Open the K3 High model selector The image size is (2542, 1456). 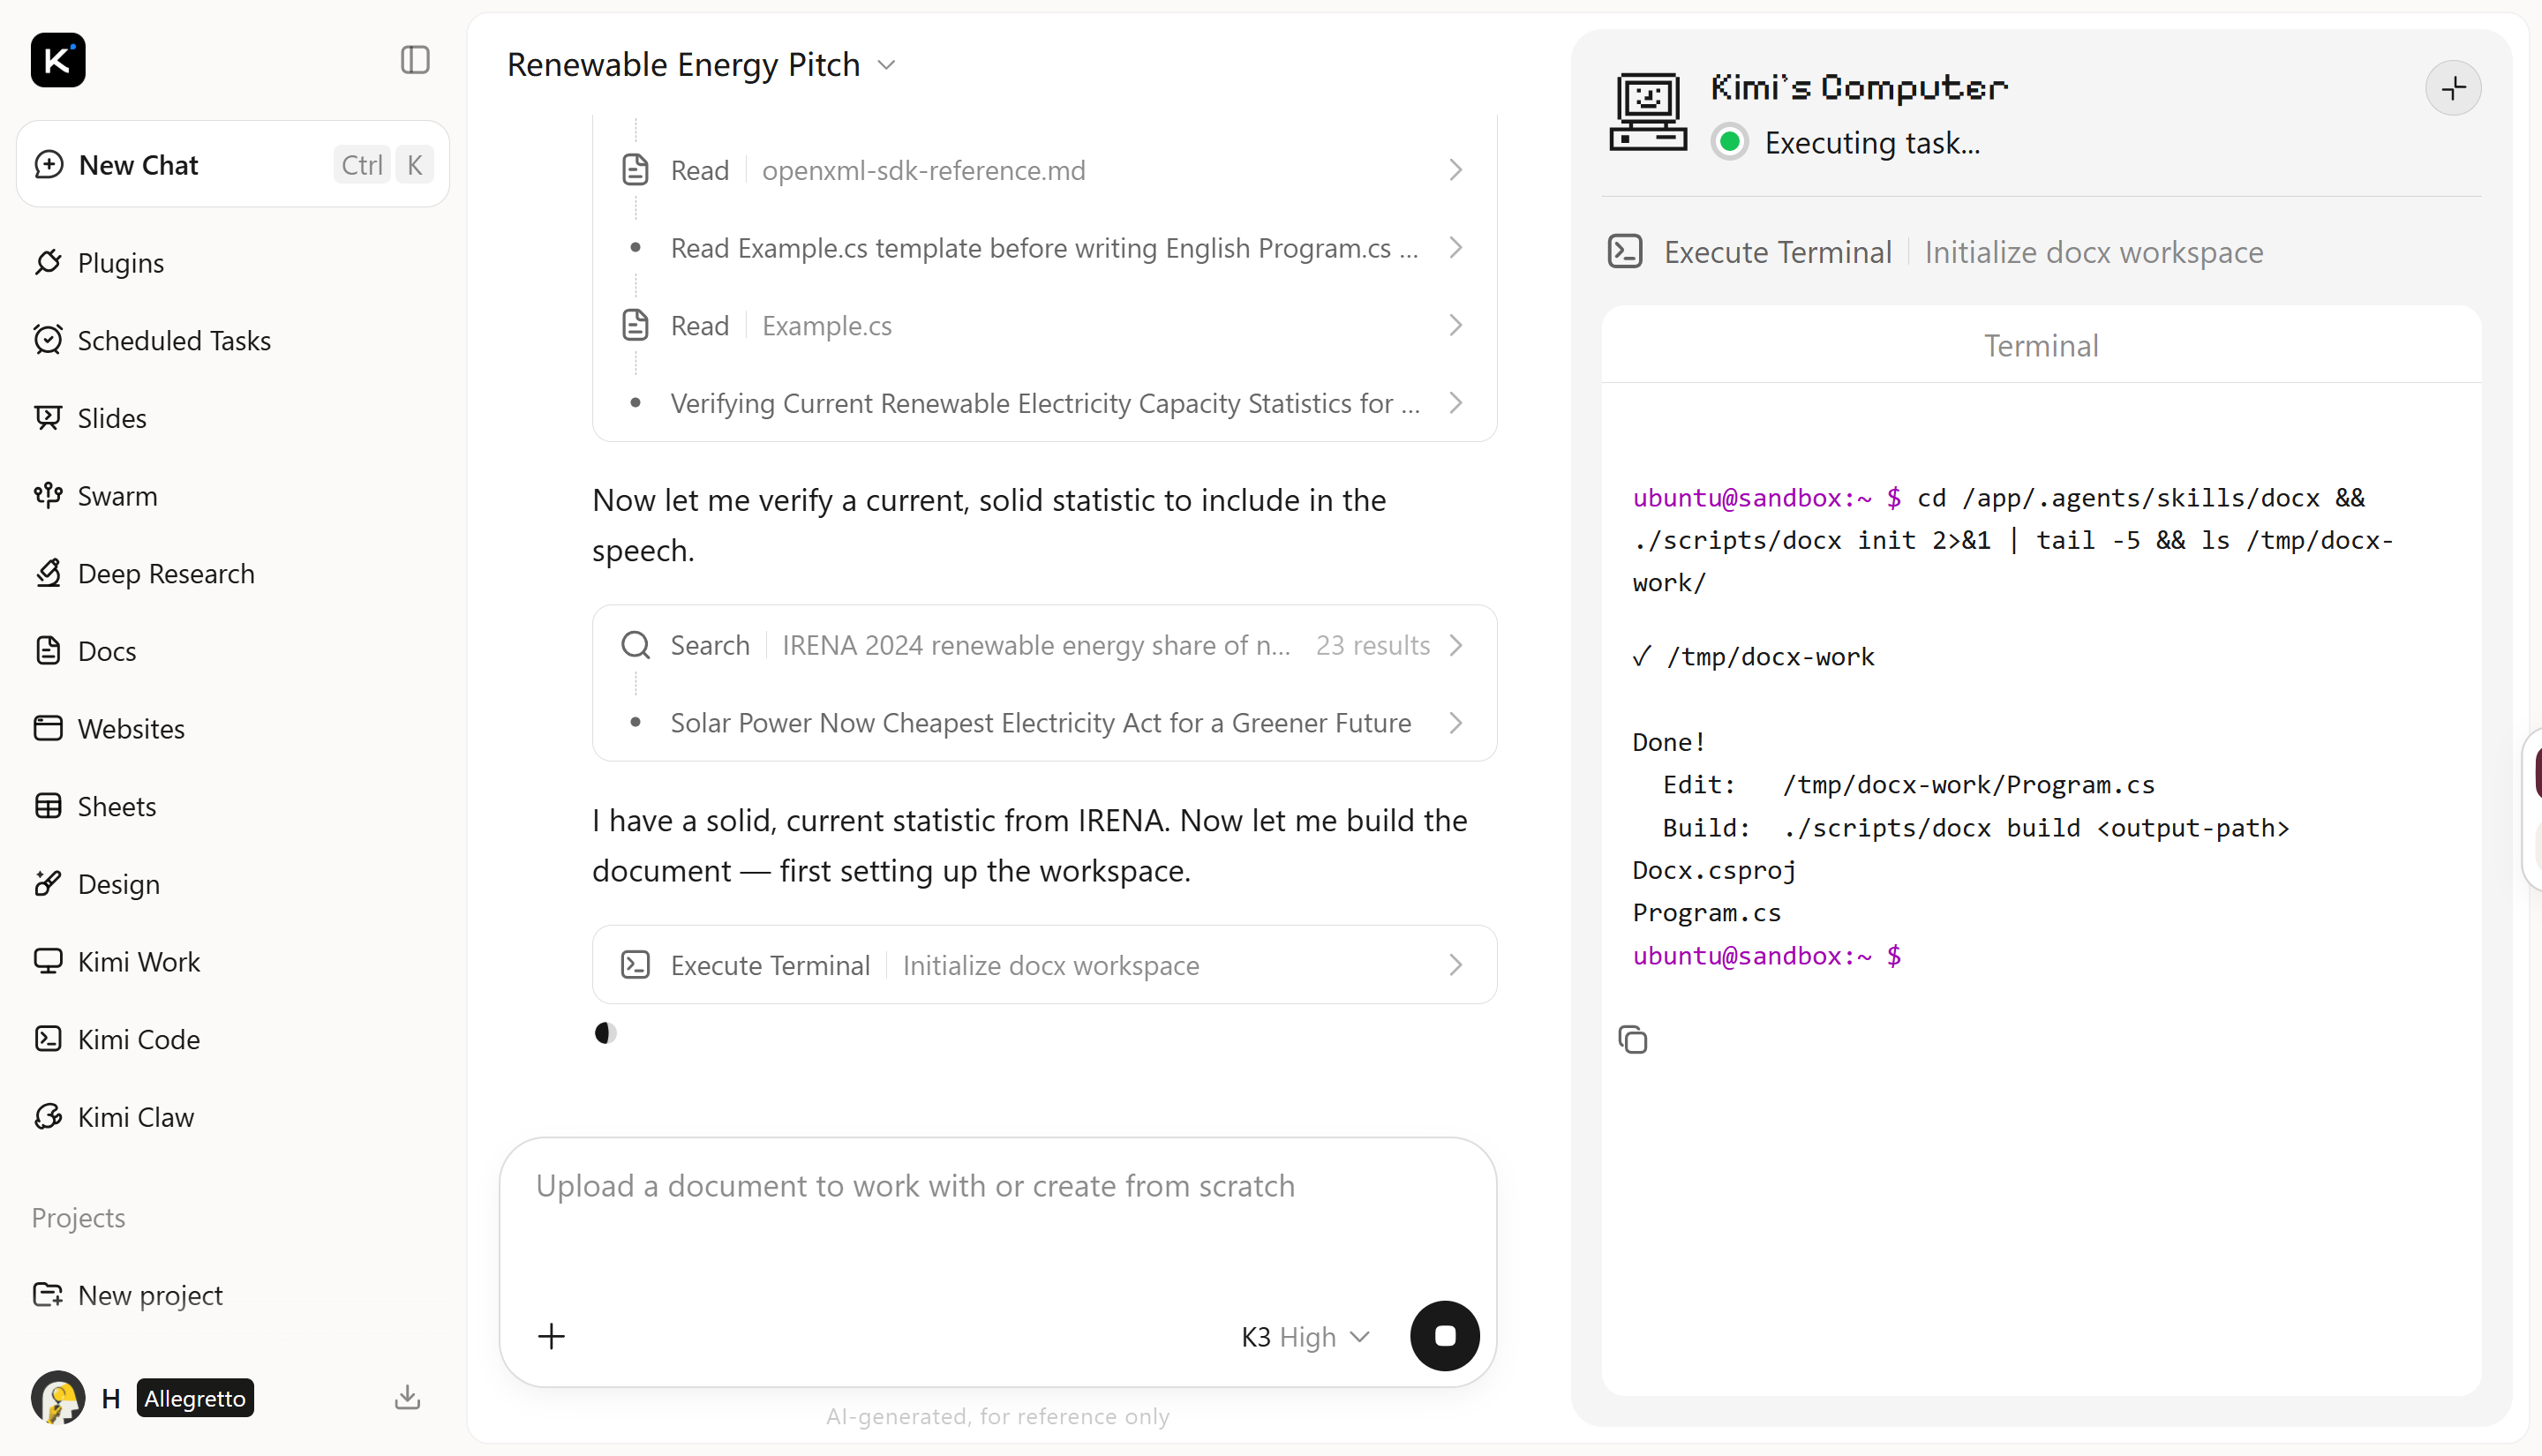(1305, 1337)
